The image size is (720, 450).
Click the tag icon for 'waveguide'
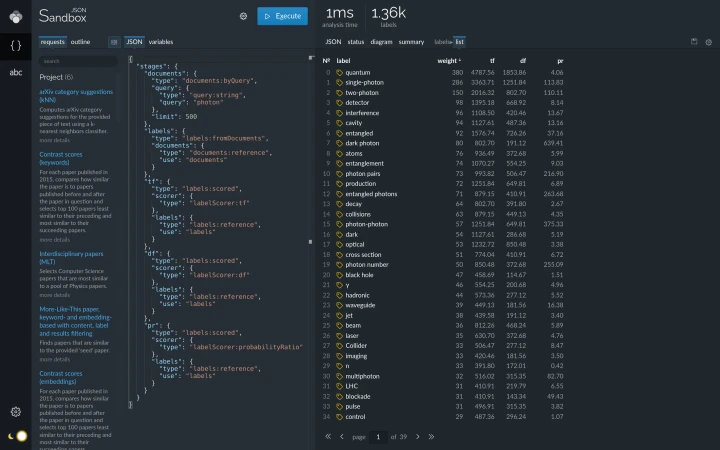click(x=339, y=305)
